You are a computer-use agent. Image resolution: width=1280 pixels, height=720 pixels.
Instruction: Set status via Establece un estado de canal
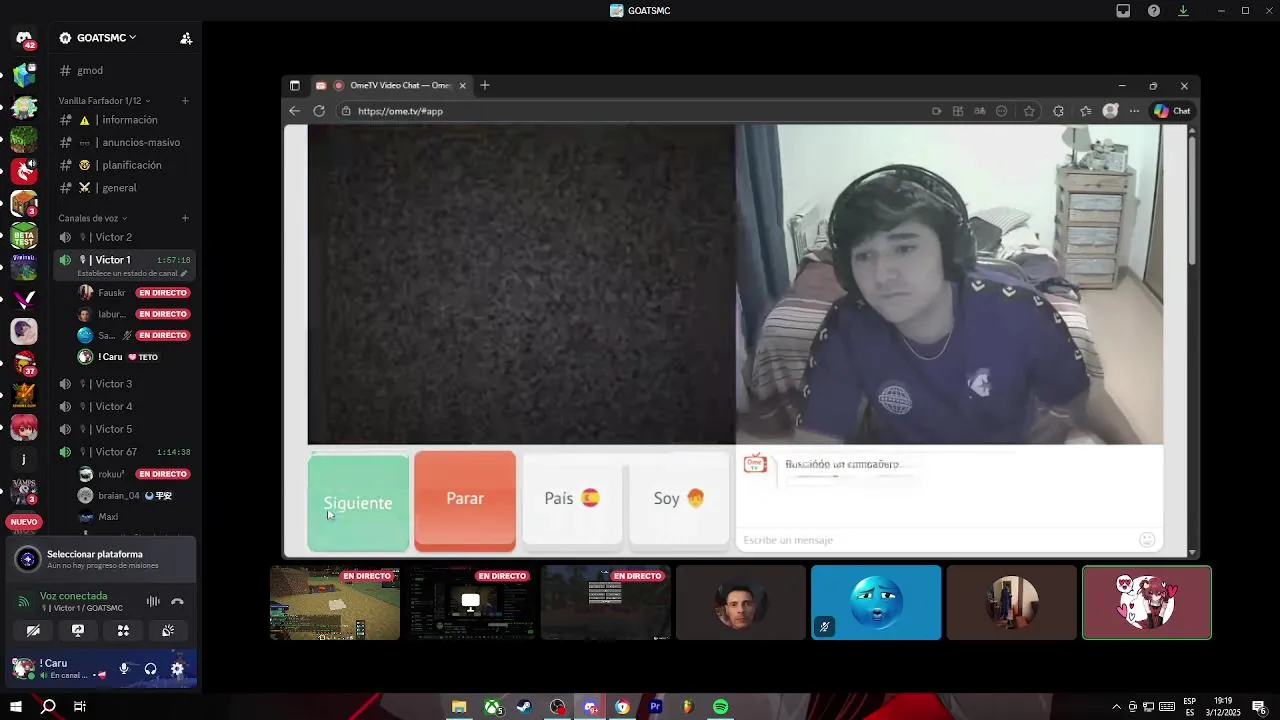coord(132,273)
